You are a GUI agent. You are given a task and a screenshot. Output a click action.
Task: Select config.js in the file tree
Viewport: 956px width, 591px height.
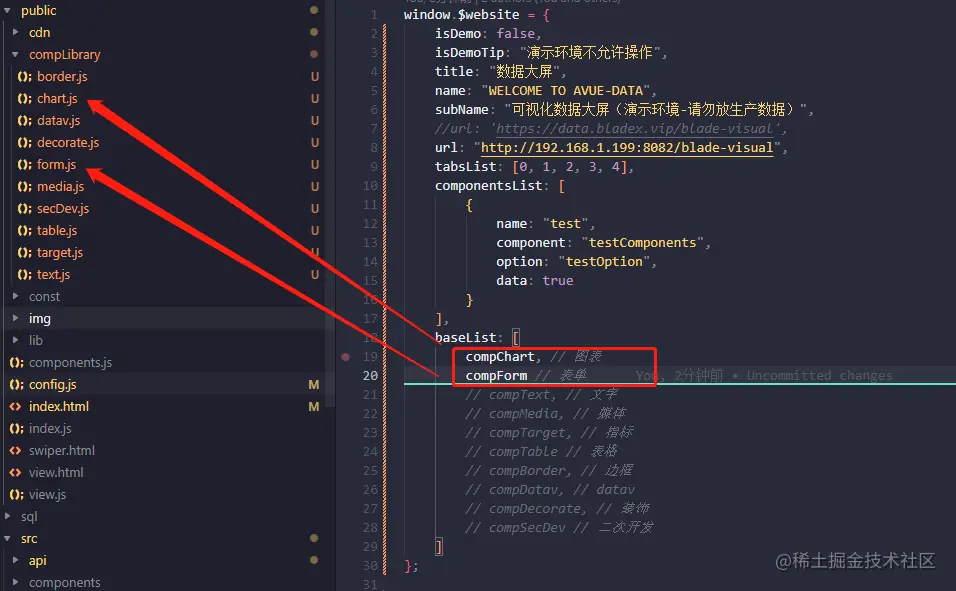coord(52,384)
